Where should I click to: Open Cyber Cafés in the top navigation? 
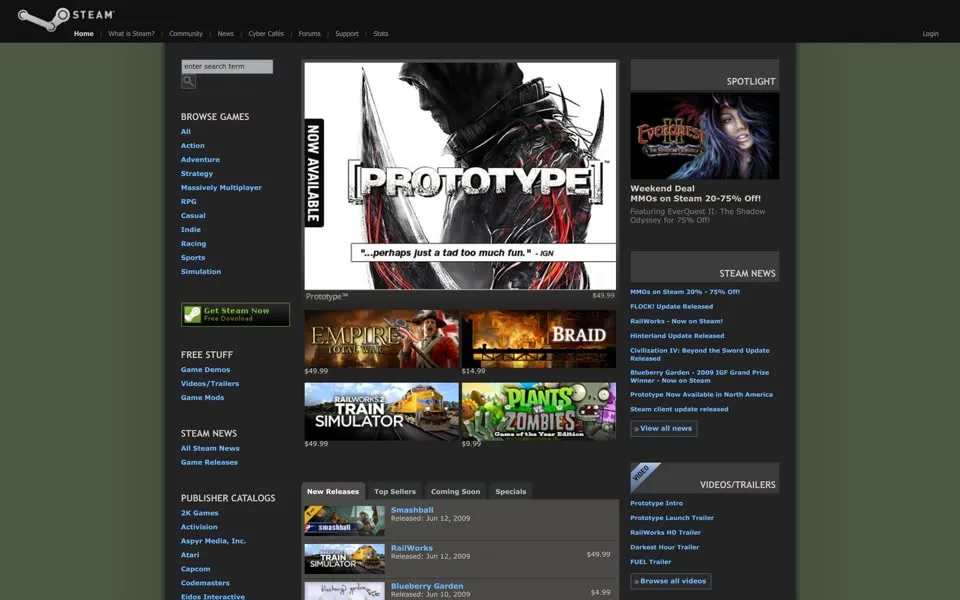click(266, 34)
